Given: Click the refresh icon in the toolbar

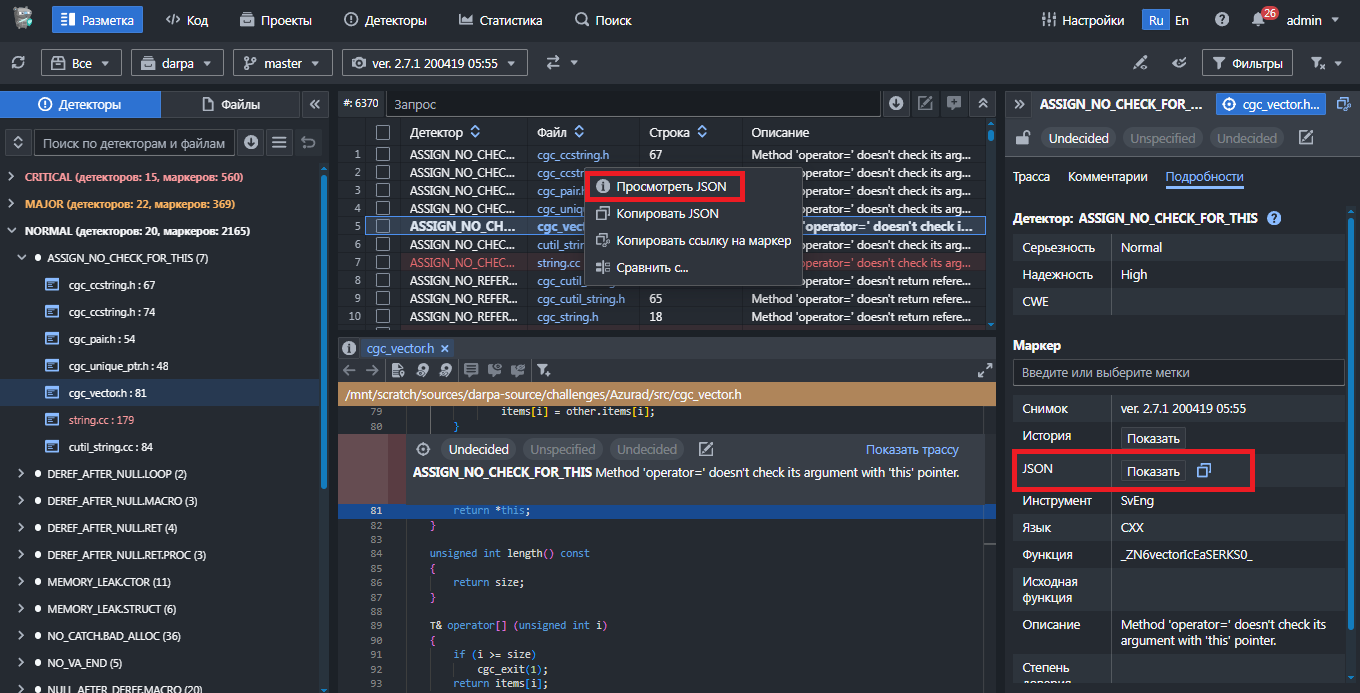Looking at the screenshot, I should point(18,63).
